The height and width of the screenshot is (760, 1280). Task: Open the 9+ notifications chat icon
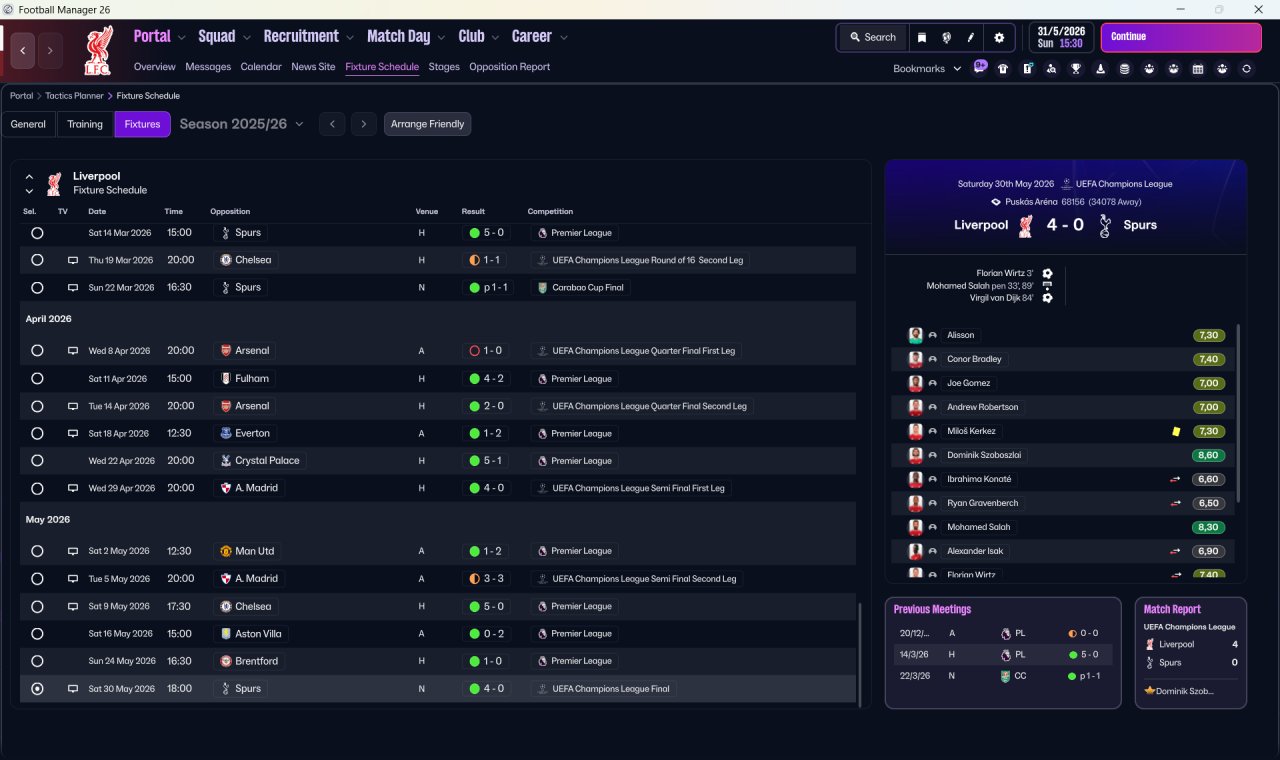pos(980,68)
